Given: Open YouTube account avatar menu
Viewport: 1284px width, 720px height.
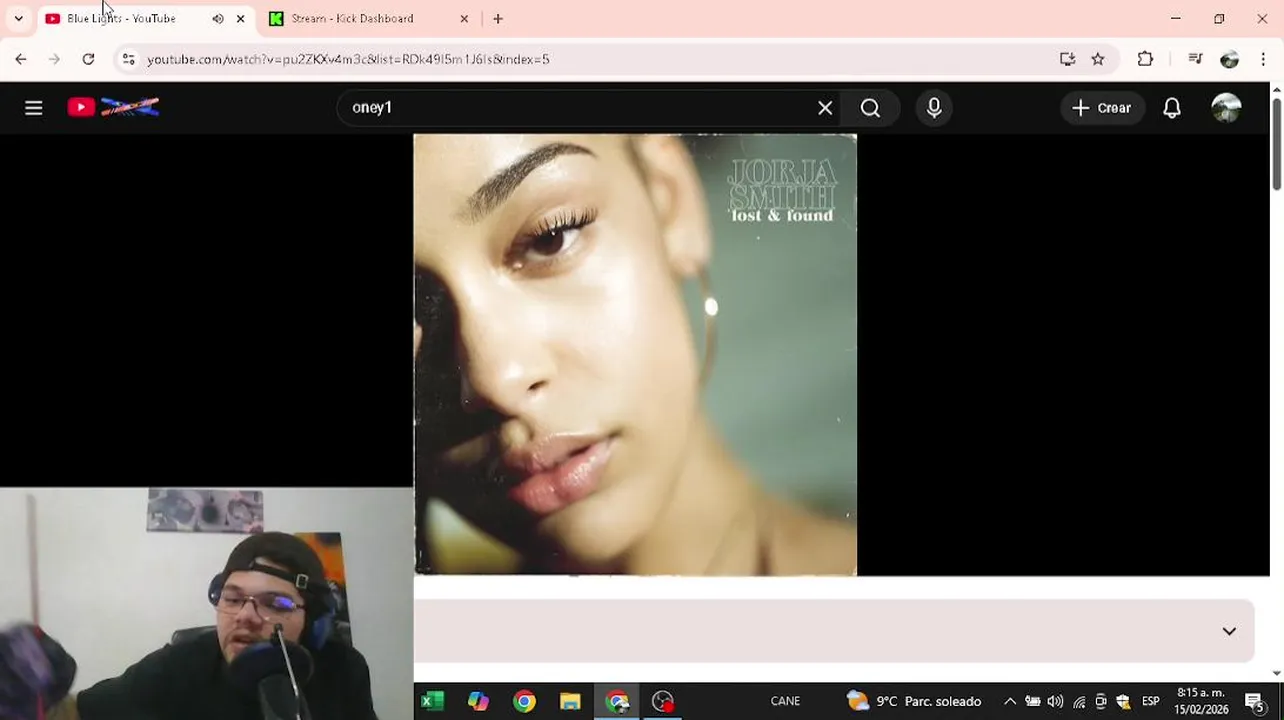Looking at the screenshot, I should tap(1226, 108).
